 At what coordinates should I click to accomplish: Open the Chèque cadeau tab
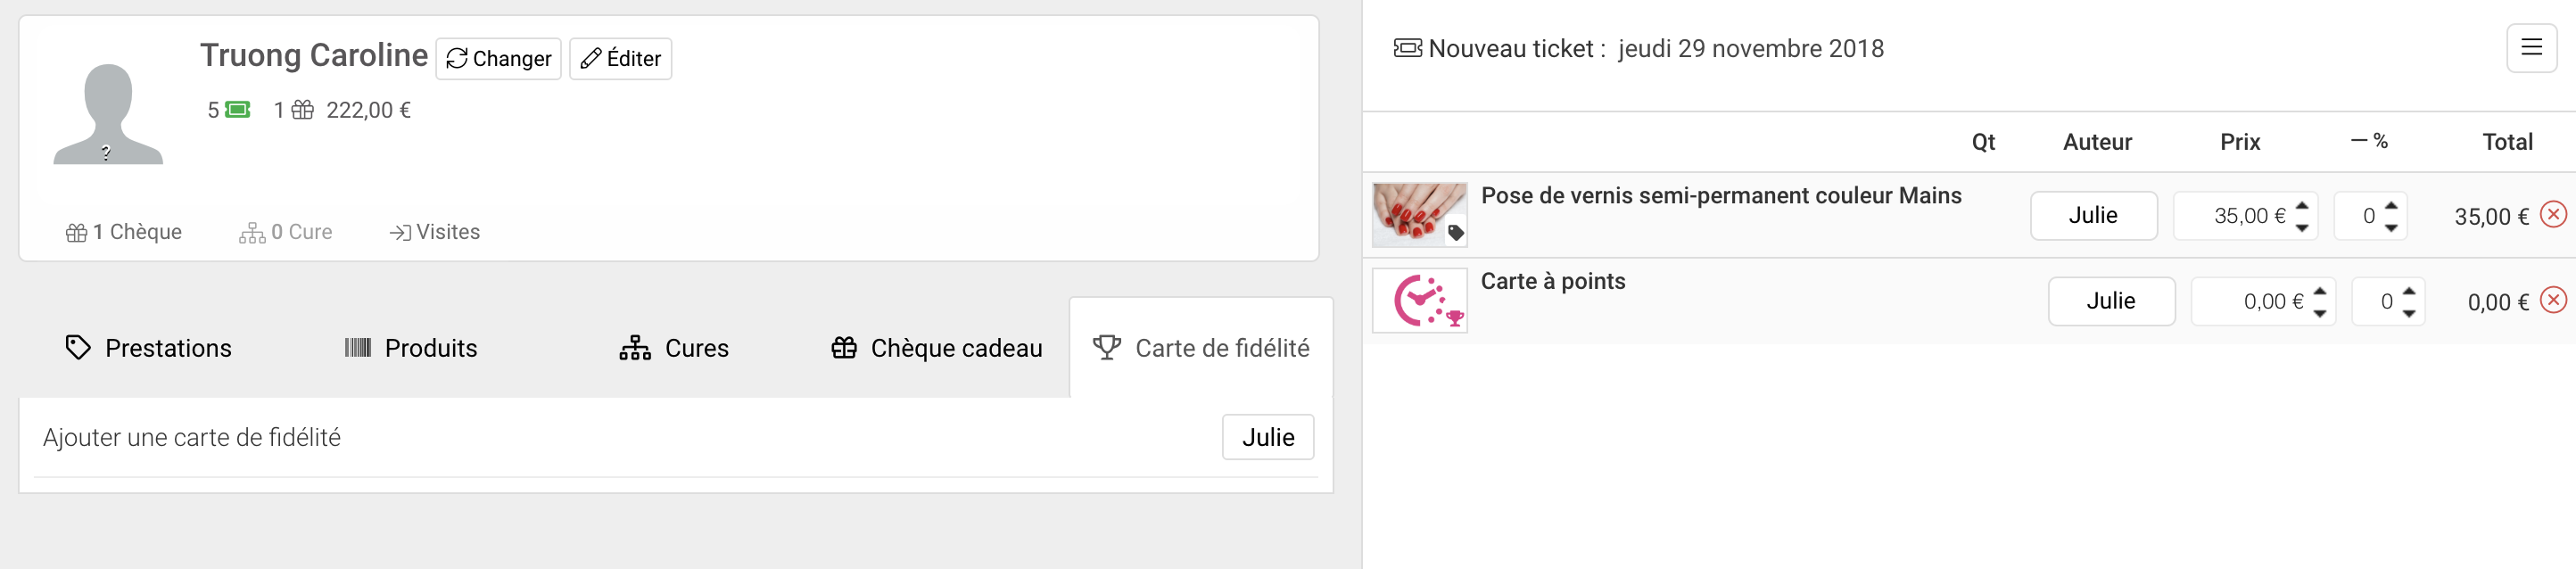[x=936, y=348]
